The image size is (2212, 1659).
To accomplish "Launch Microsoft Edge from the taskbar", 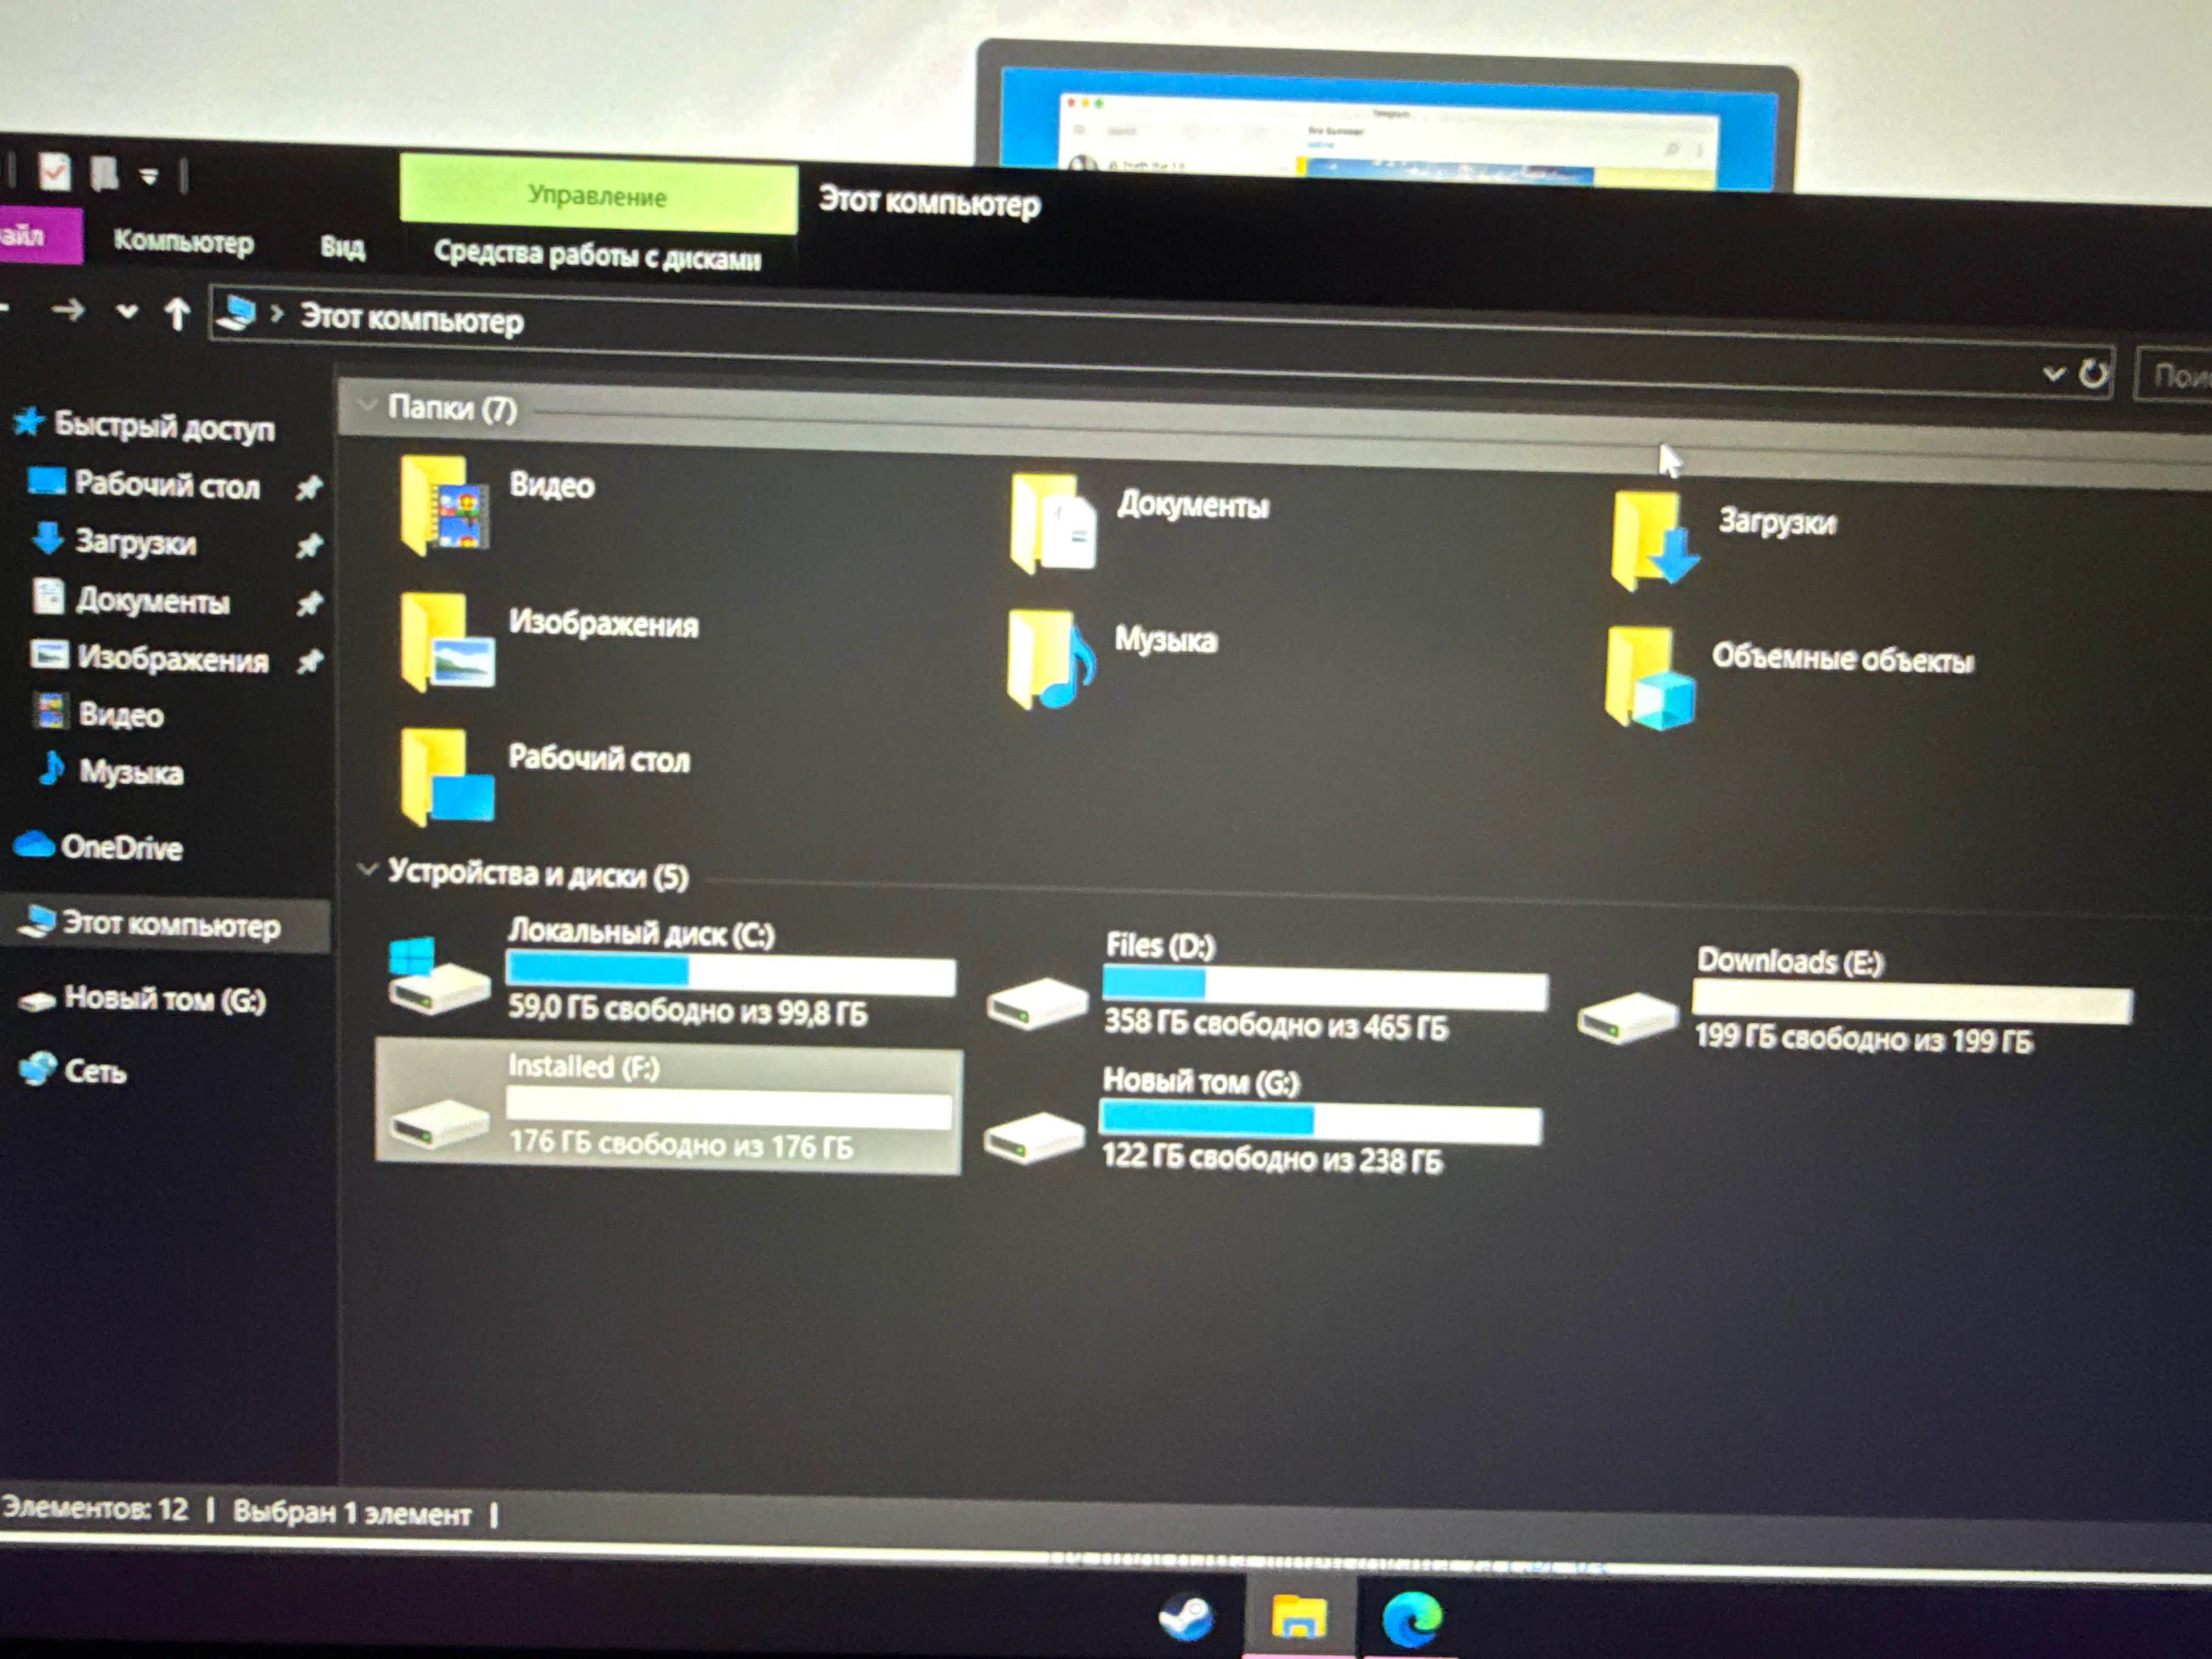I will click(1411, 1618).
